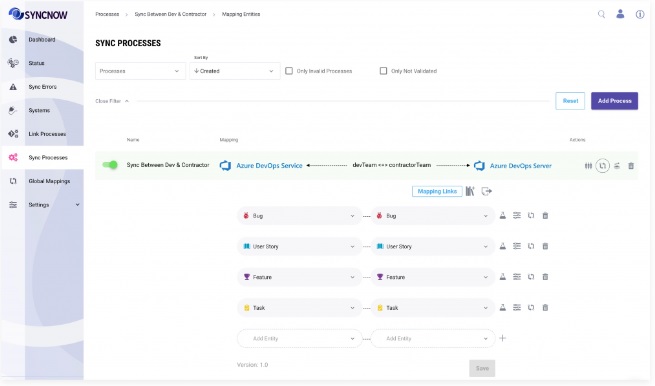Click Azure DevOps Server link
The height and width of the screenshot is (386, 655).
click(x=520, y=166)
